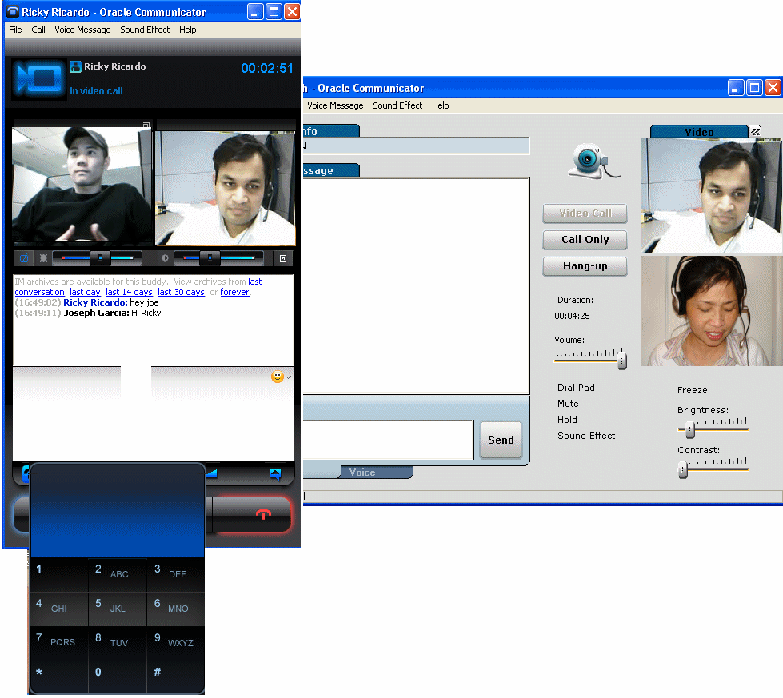783x698 pixels.
Task: Open the forever archive link
Action: coord(235,292)
